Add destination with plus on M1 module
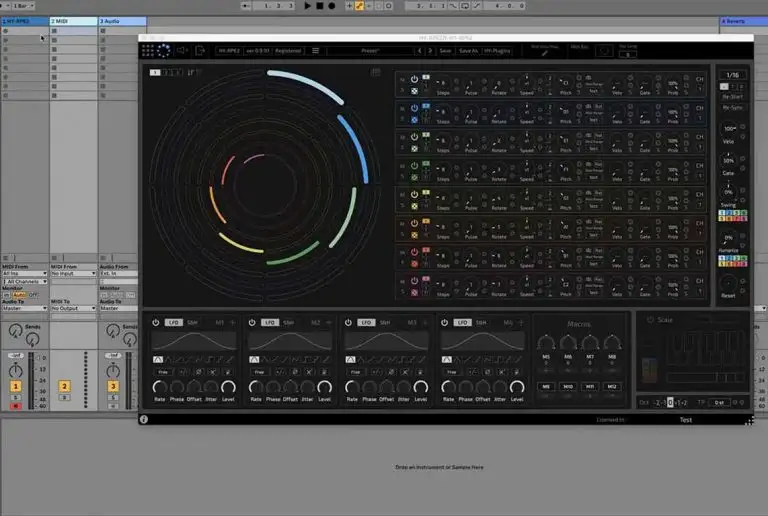This screenshot has height=516, width=768. (x=232, y=323)
